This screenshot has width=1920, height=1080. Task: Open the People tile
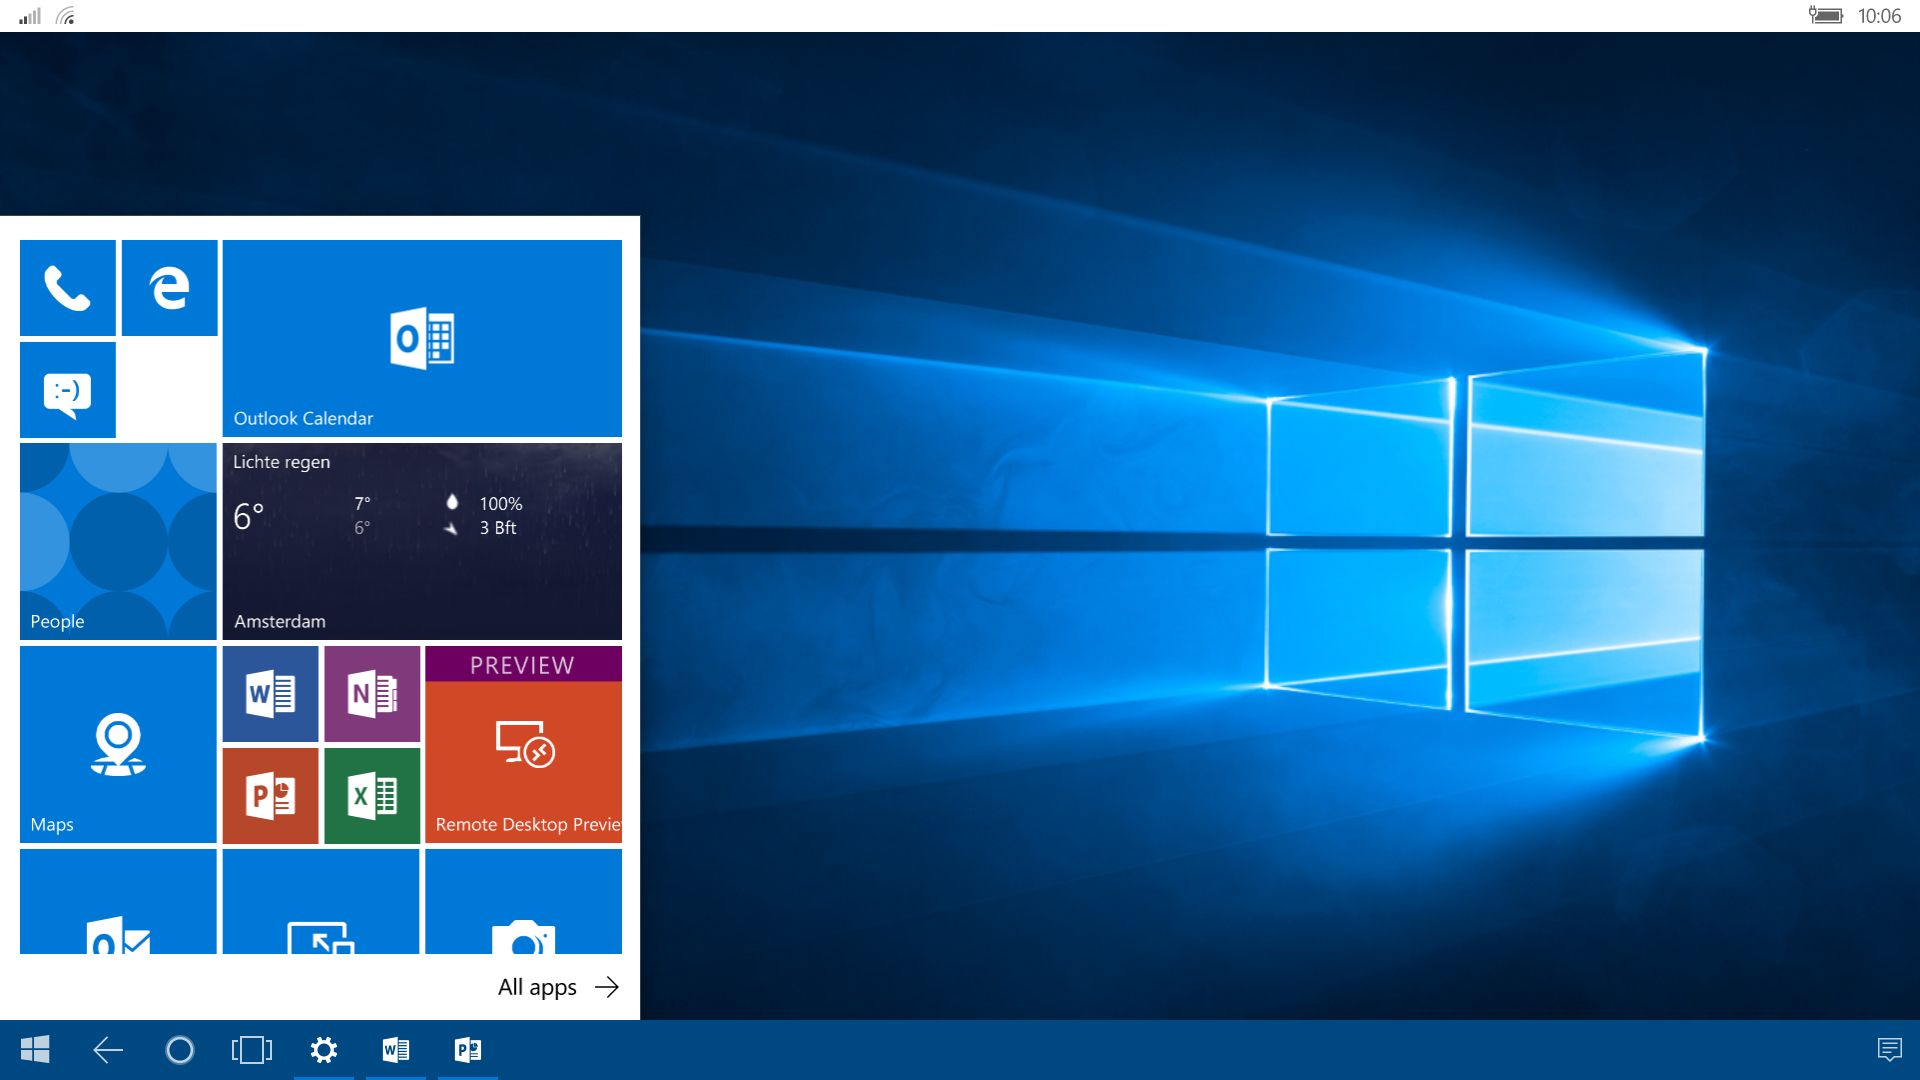tap(118, 541)
